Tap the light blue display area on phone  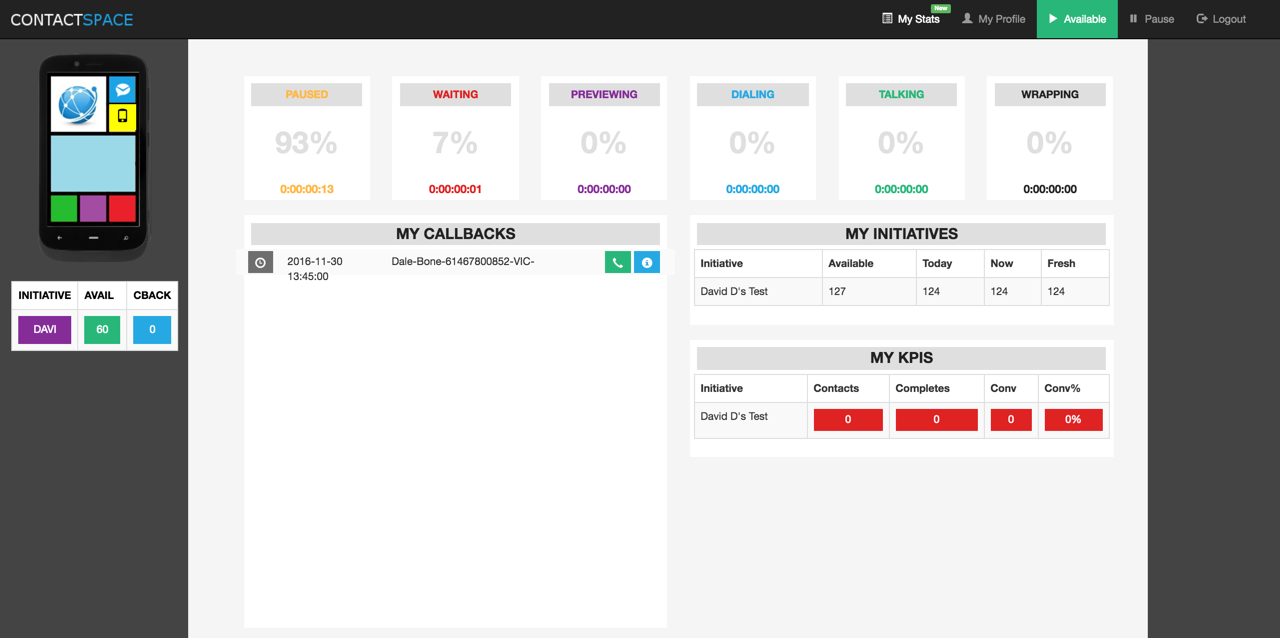pyautogui.click(x=93, y=163)
